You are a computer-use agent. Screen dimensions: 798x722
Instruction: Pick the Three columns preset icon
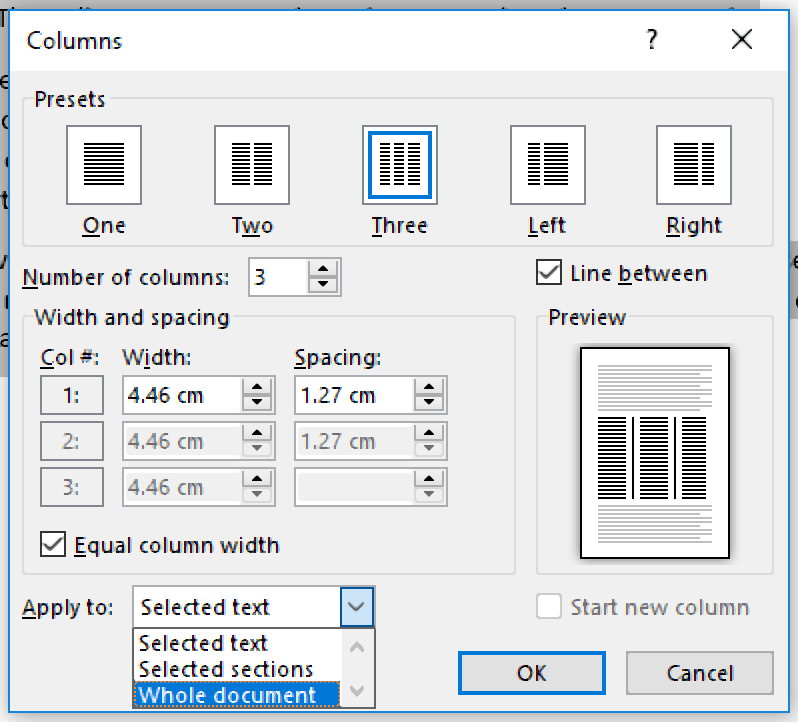tap(399, 164)
